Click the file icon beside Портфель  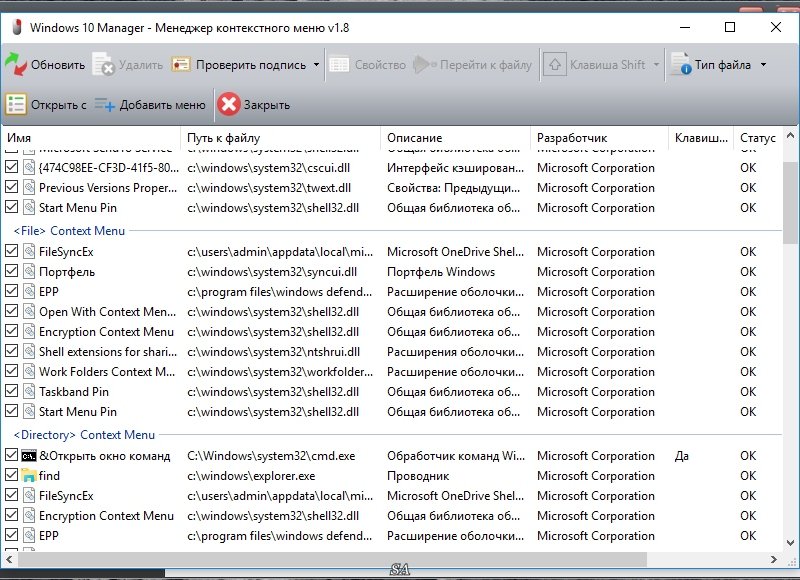click(x=29, y=272)
